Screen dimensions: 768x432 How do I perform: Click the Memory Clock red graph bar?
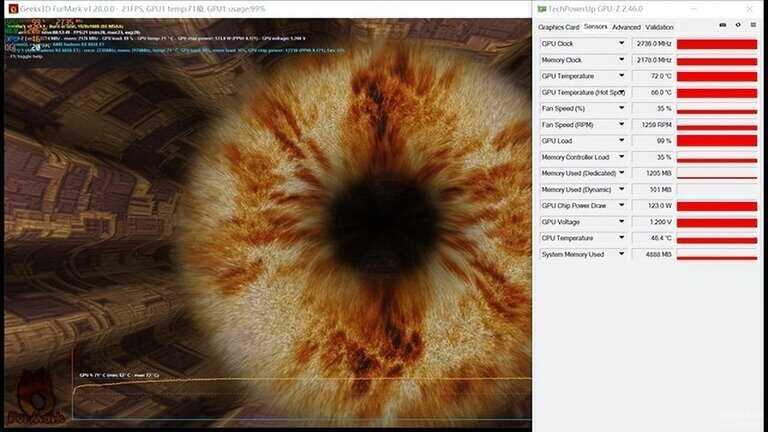click(717, 60)
